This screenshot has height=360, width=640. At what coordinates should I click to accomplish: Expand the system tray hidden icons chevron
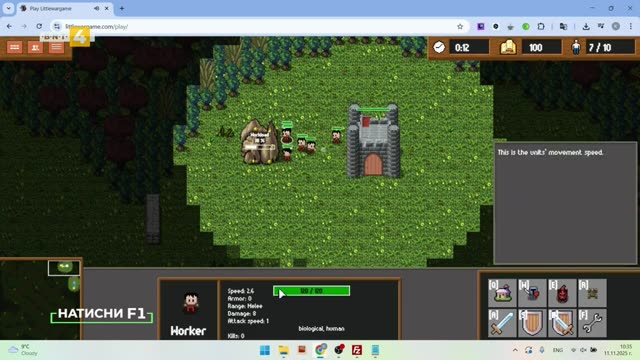coord(515,350)
